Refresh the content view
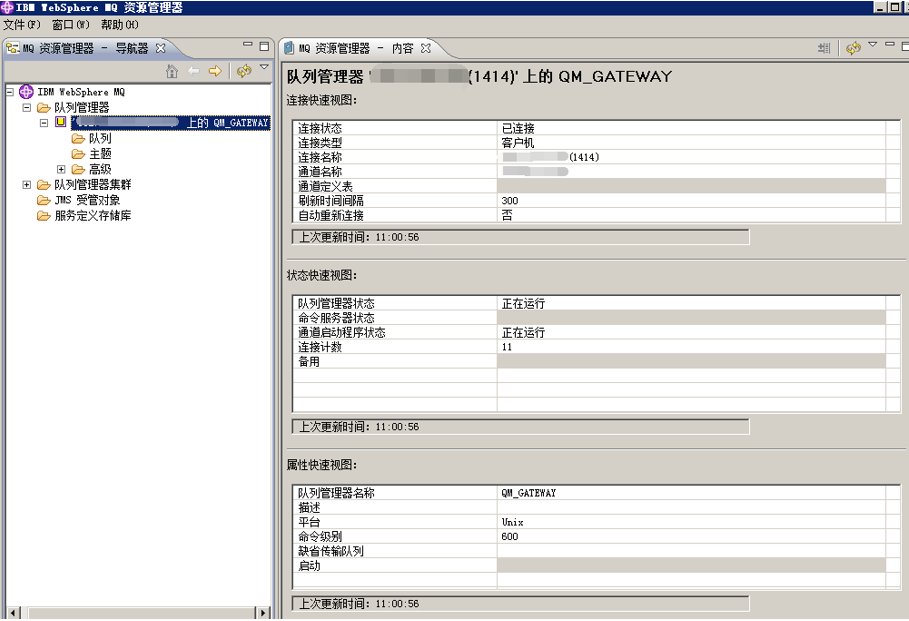 point(853,48)
